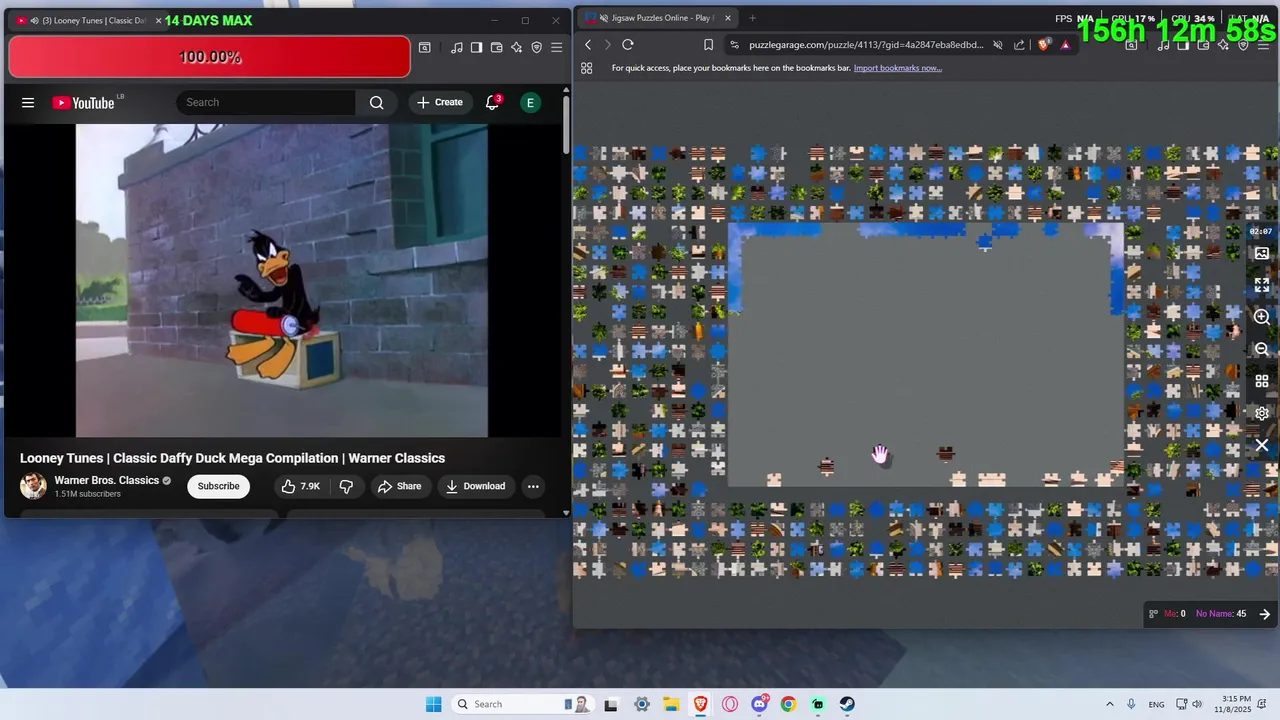The image size is (1280, 720).
Task: Zoom out on the puzzle board
Action: [x=1262, y=349]
